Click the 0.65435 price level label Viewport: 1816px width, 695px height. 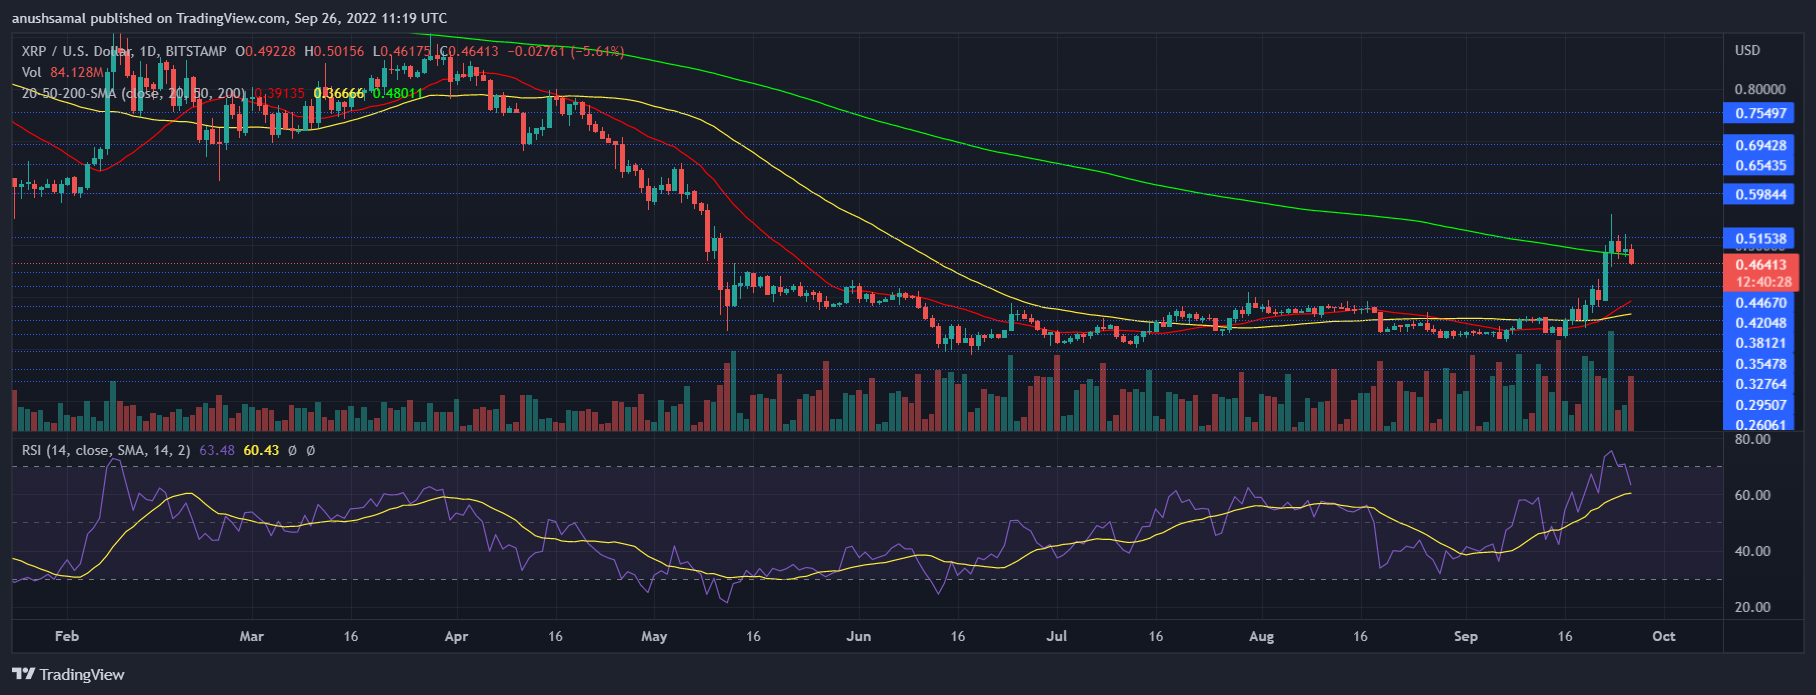tap(1757, 165)
